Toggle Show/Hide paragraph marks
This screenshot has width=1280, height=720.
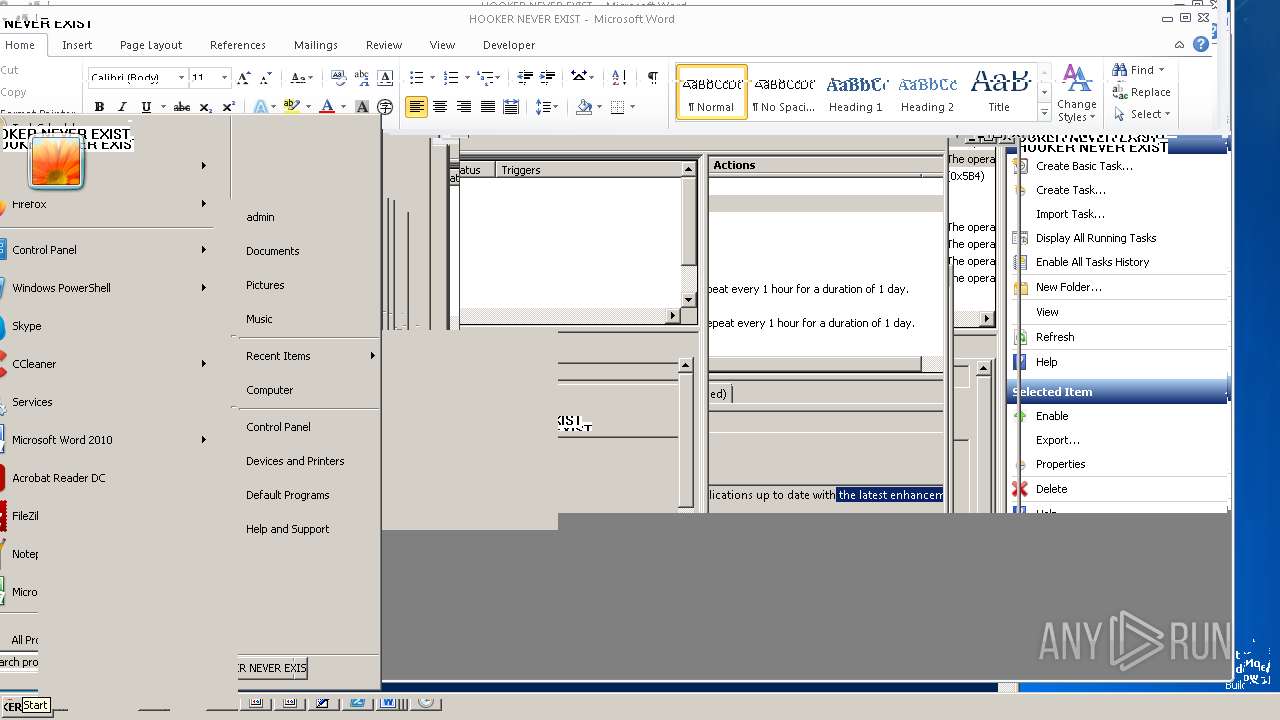(x=652, y=77)
